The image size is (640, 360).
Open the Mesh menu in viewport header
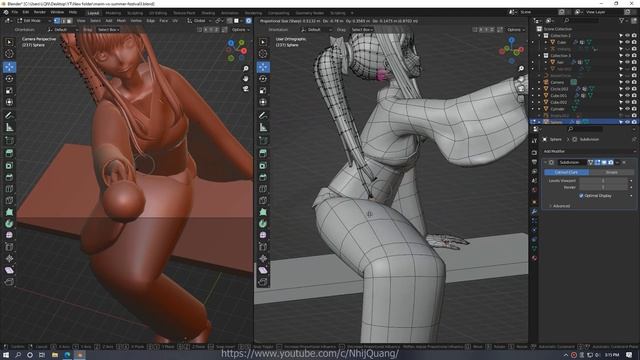tap(121, 20)
